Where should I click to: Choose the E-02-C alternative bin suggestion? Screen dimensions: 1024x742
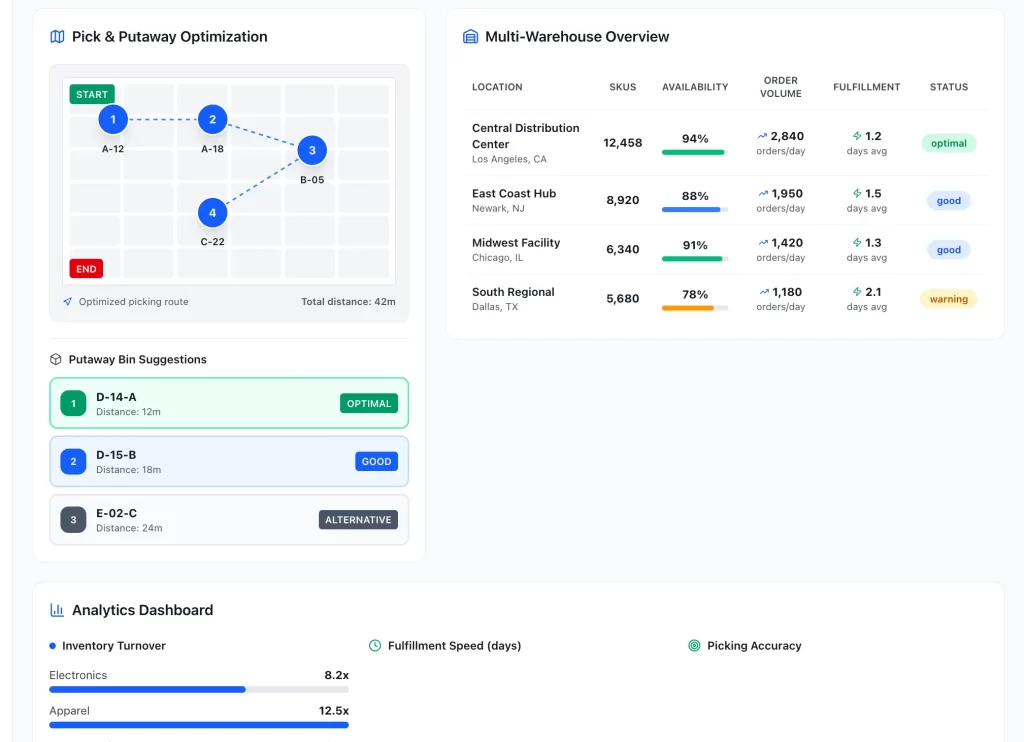pyautogui.click(x=229, y=520)
